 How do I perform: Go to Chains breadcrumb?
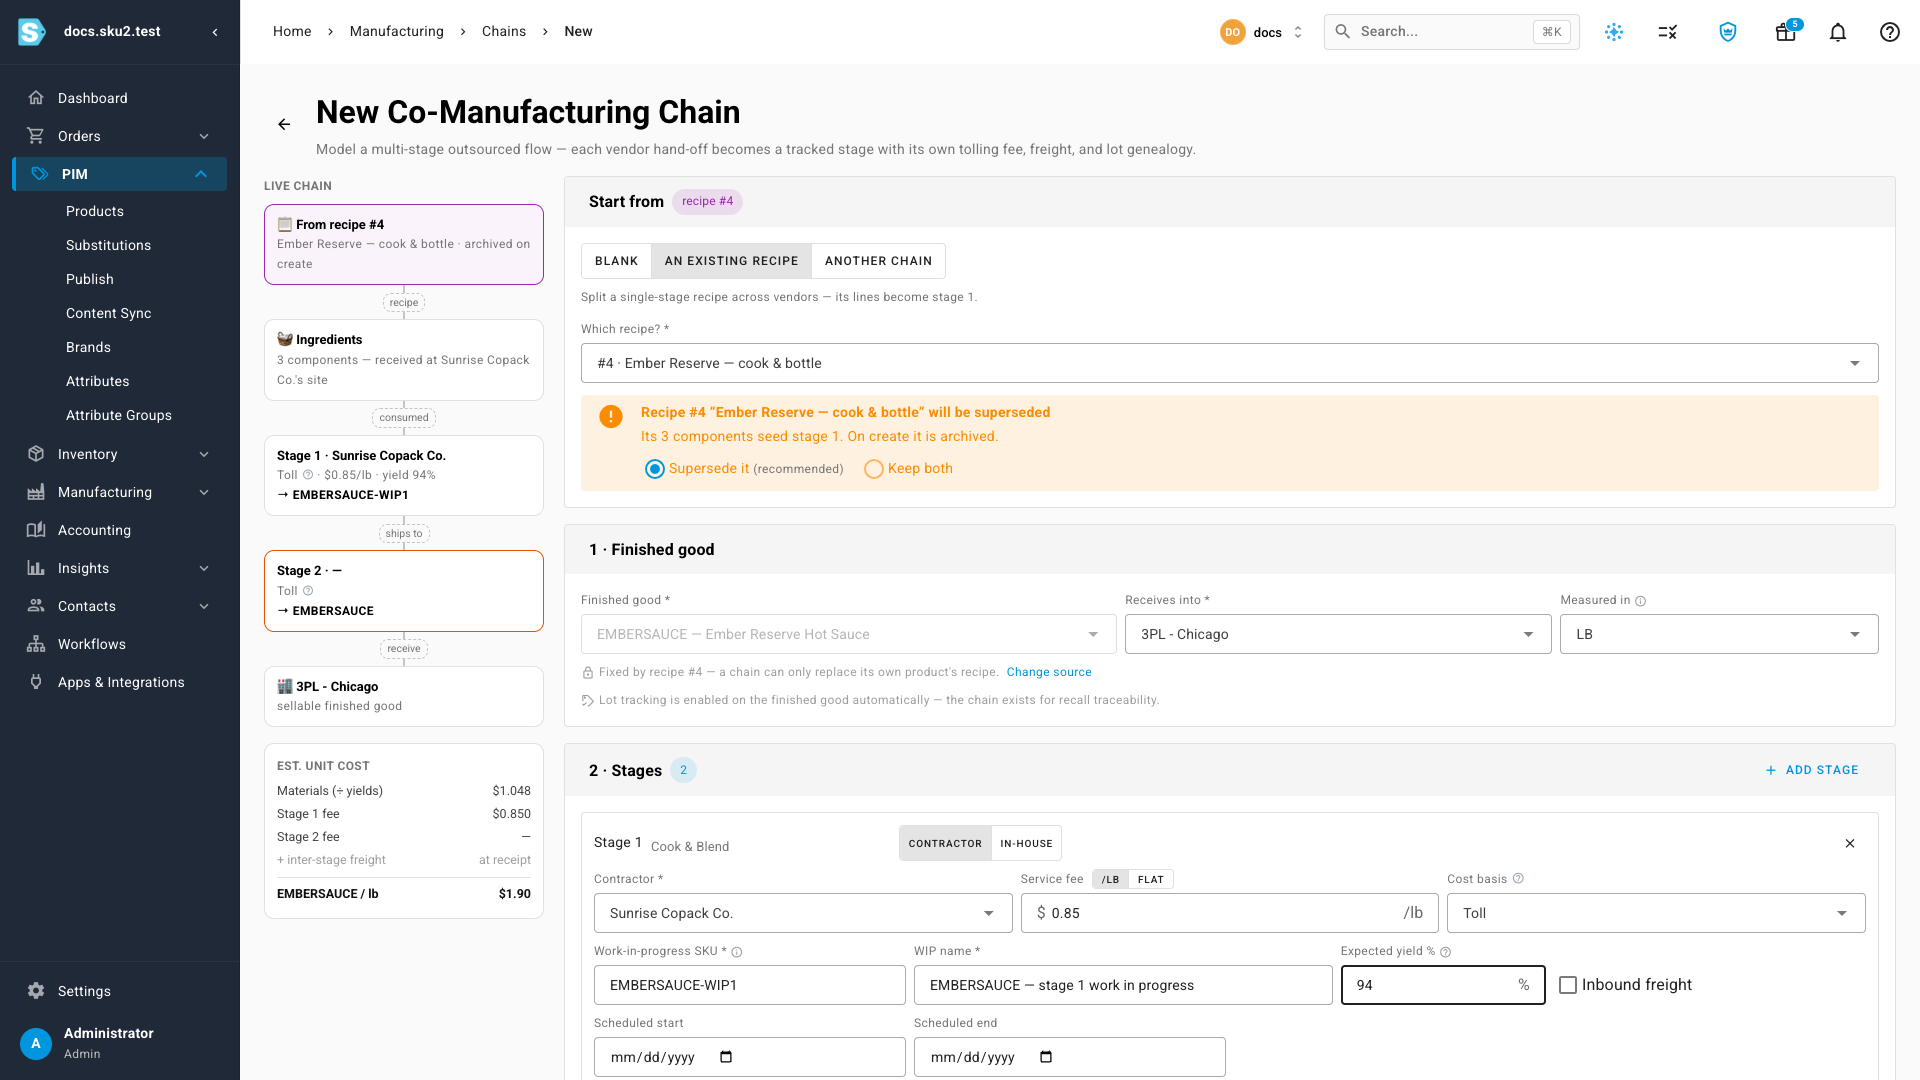tap(503, 31)
